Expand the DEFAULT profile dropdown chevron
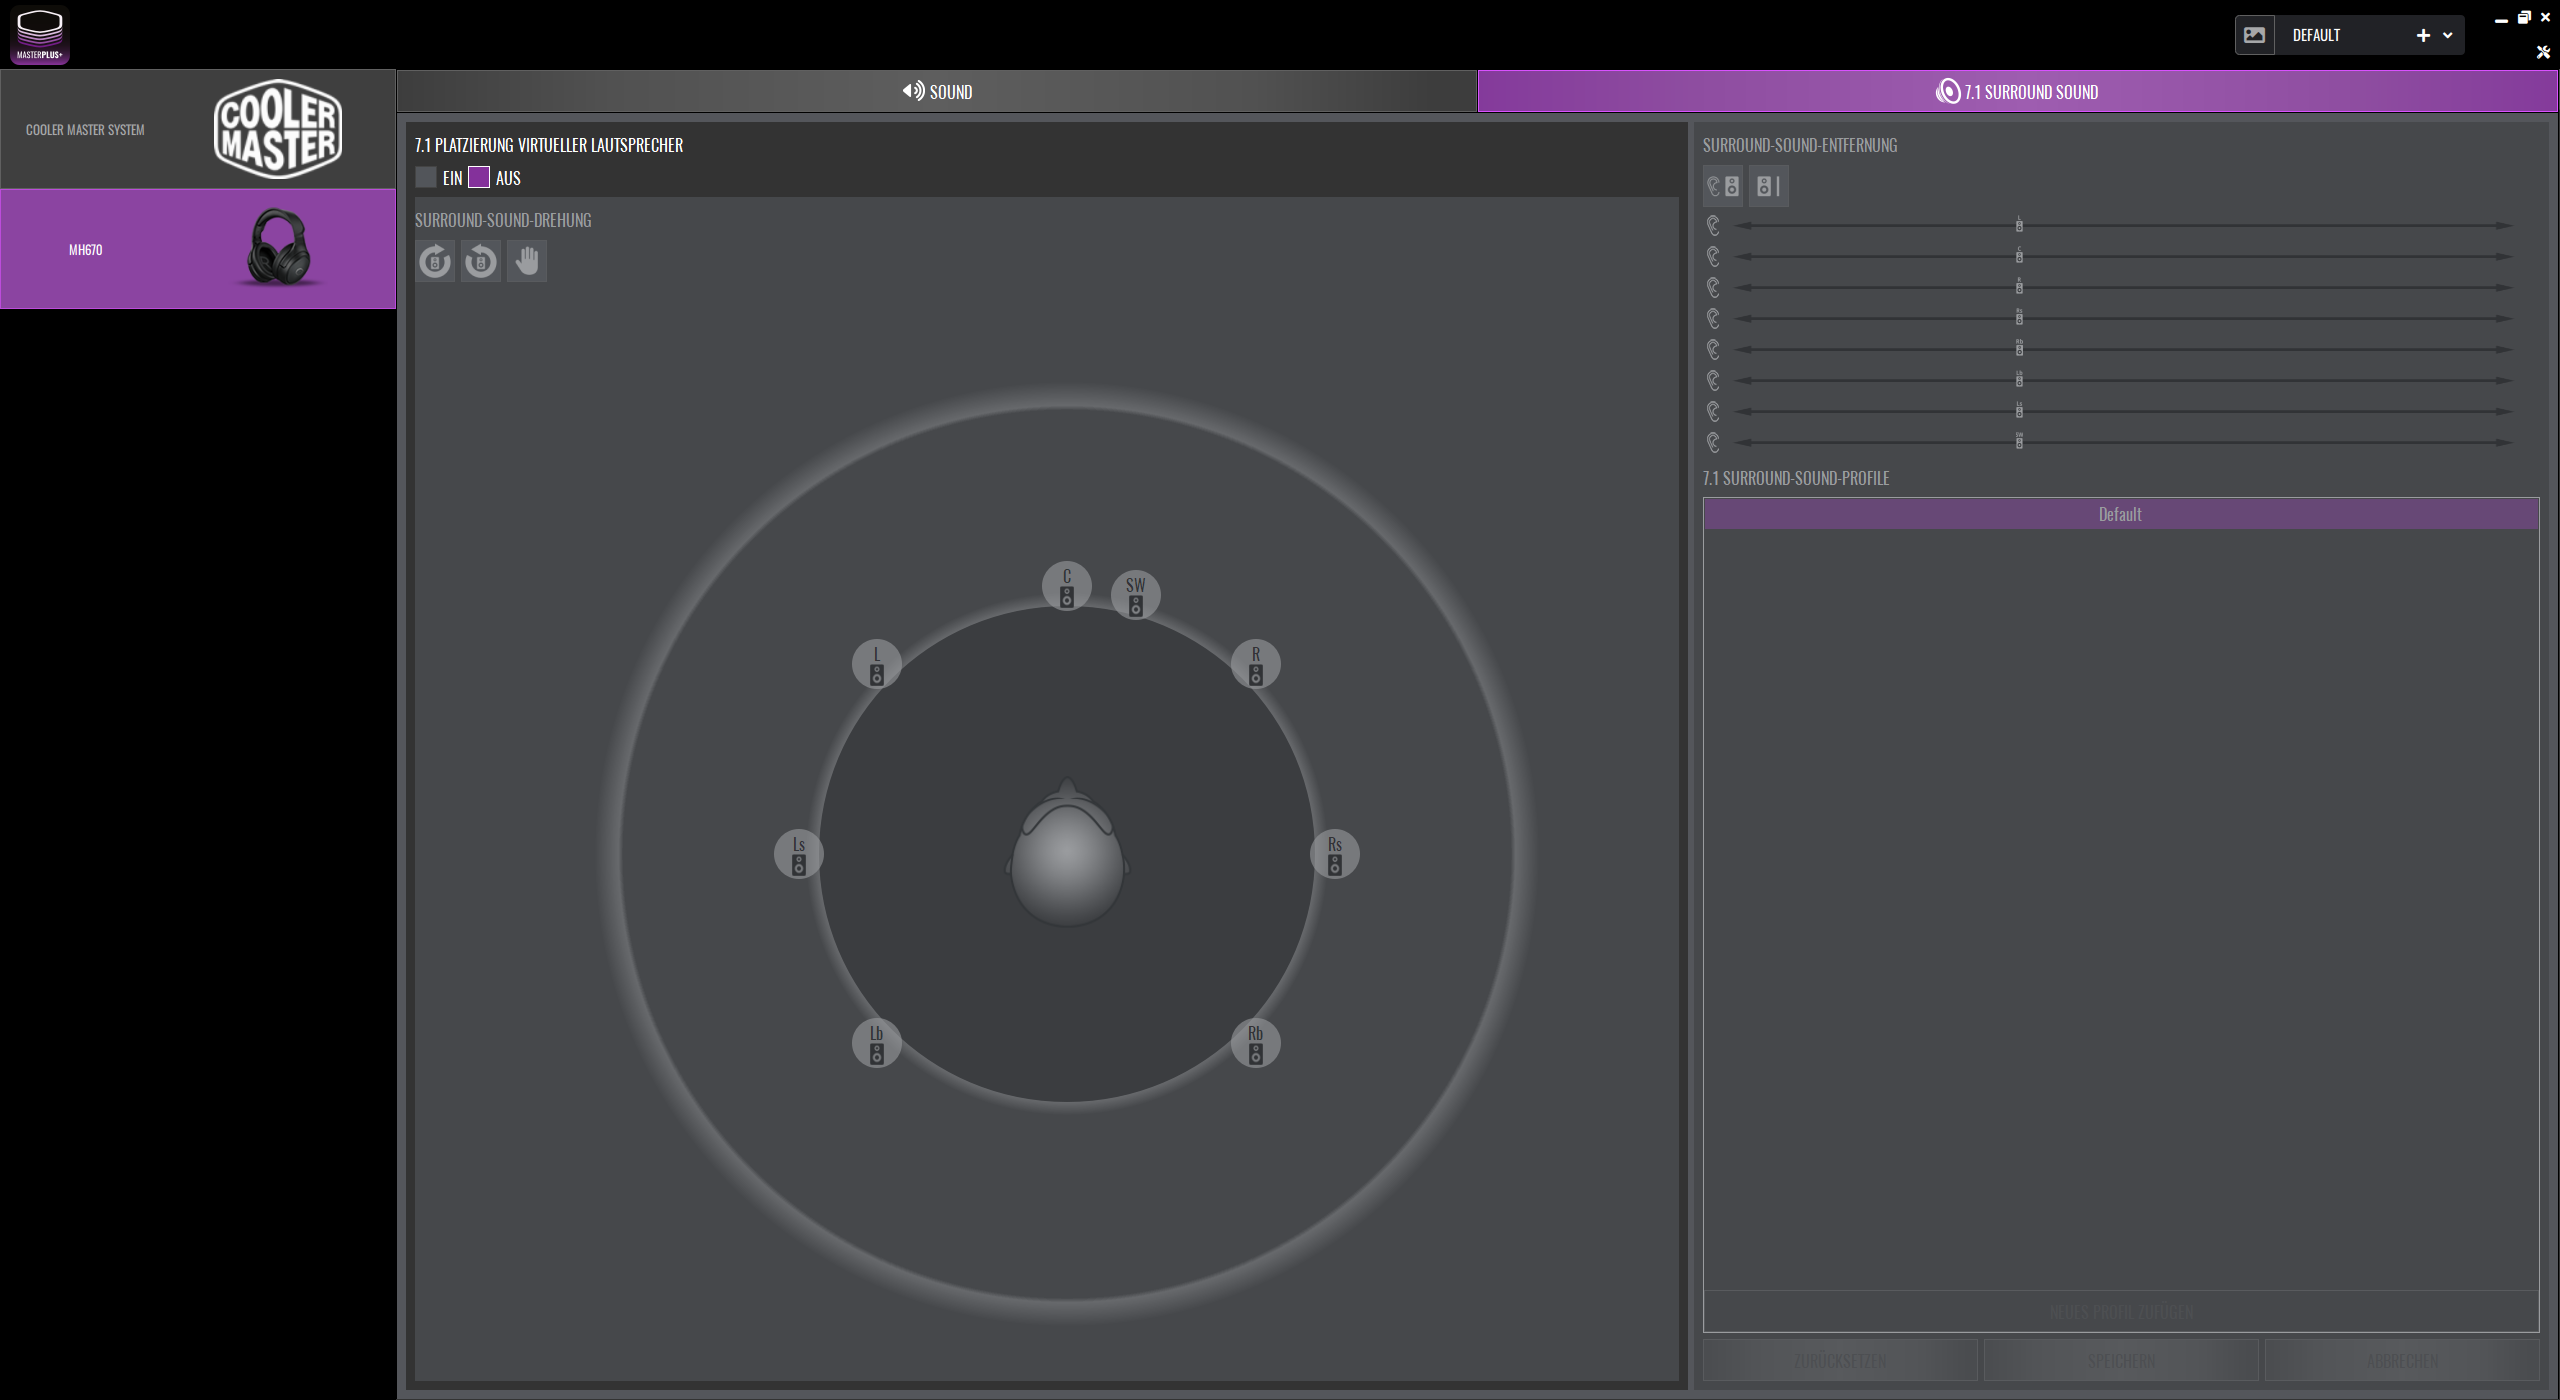This screenshot has height=1400, width=2560. 2448,35
